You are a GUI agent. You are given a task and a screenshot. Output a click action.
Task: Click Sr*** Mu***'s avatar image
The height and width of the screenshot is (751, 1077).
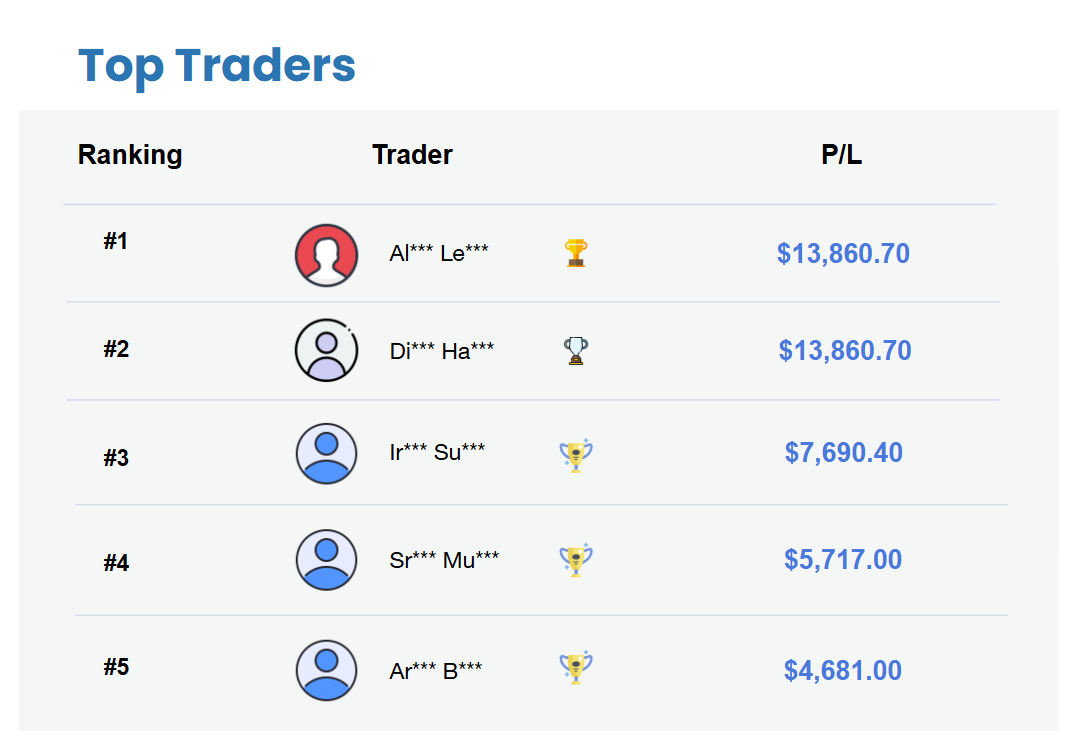326,560
